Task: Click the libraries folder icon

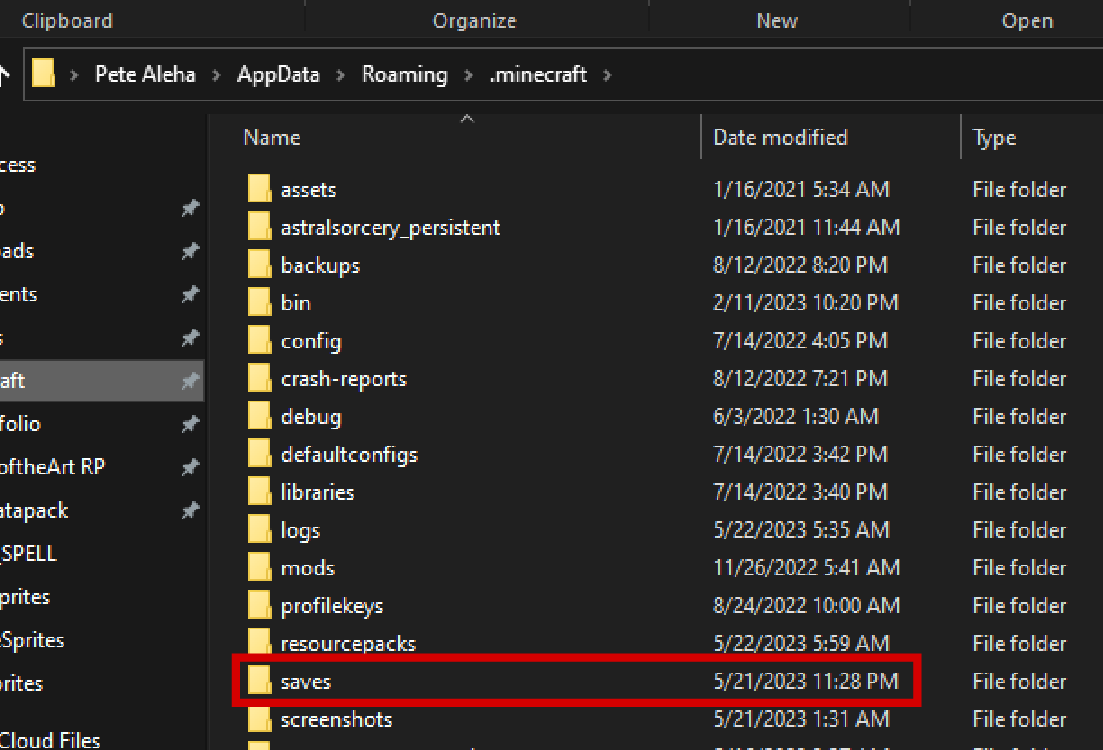Action: (x=260, y=492)
